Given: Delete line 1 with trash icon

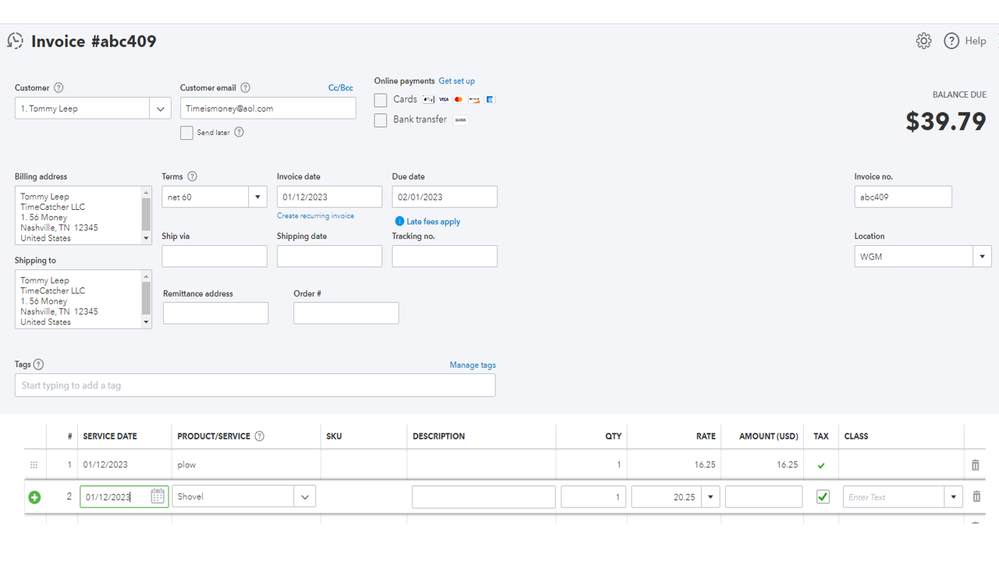Looking at the screenshot, I should 976,465.
